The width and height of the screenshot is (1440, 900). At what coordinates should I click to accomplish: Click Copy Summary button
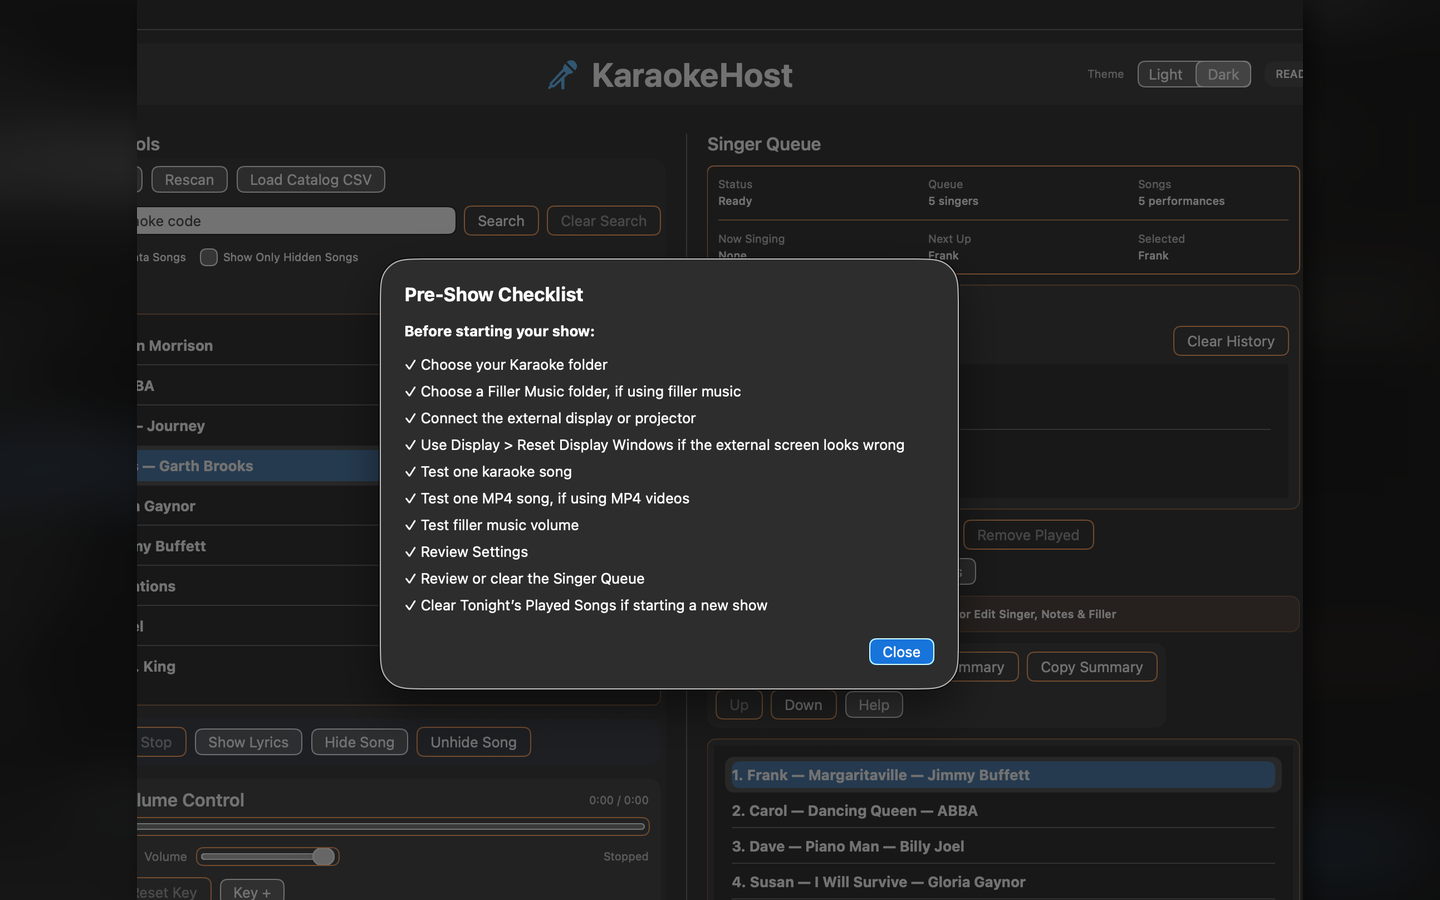coord(1091,667)
